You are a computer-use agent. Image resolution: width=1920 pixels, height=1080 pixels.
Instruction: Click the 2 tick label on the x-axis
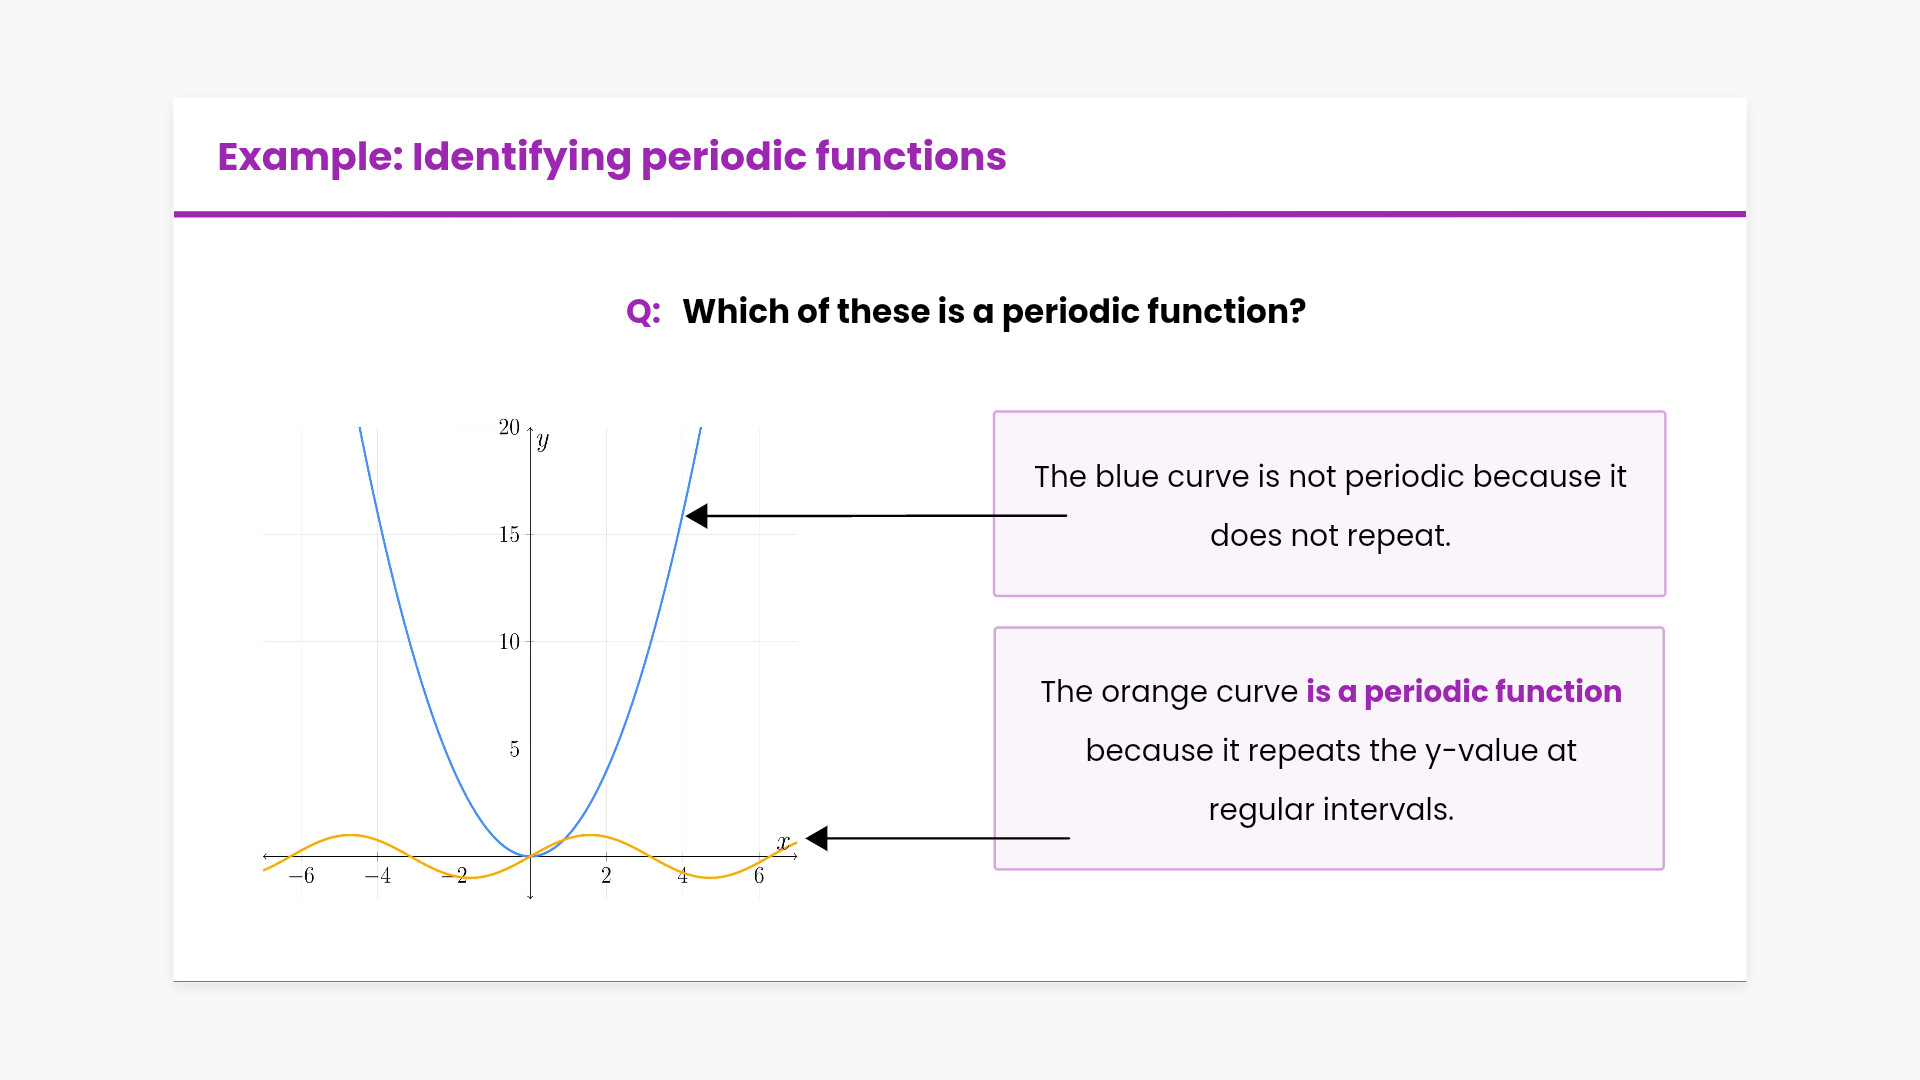point(606,876)
